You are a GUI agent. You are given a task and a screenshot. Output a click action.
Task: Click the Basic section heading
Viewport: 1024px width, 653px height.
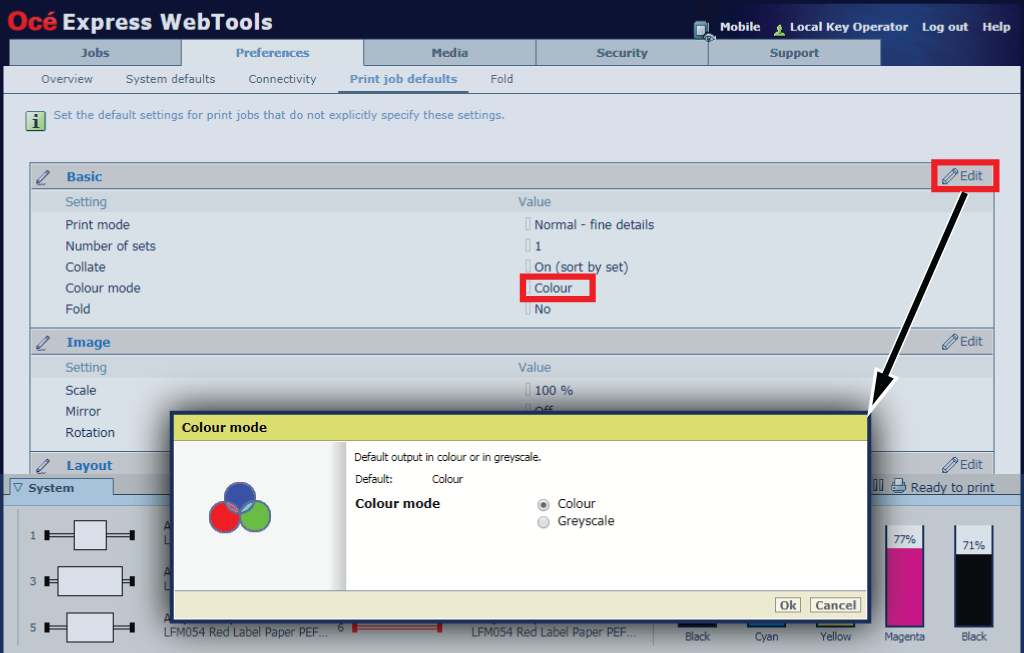coord(84,177)
